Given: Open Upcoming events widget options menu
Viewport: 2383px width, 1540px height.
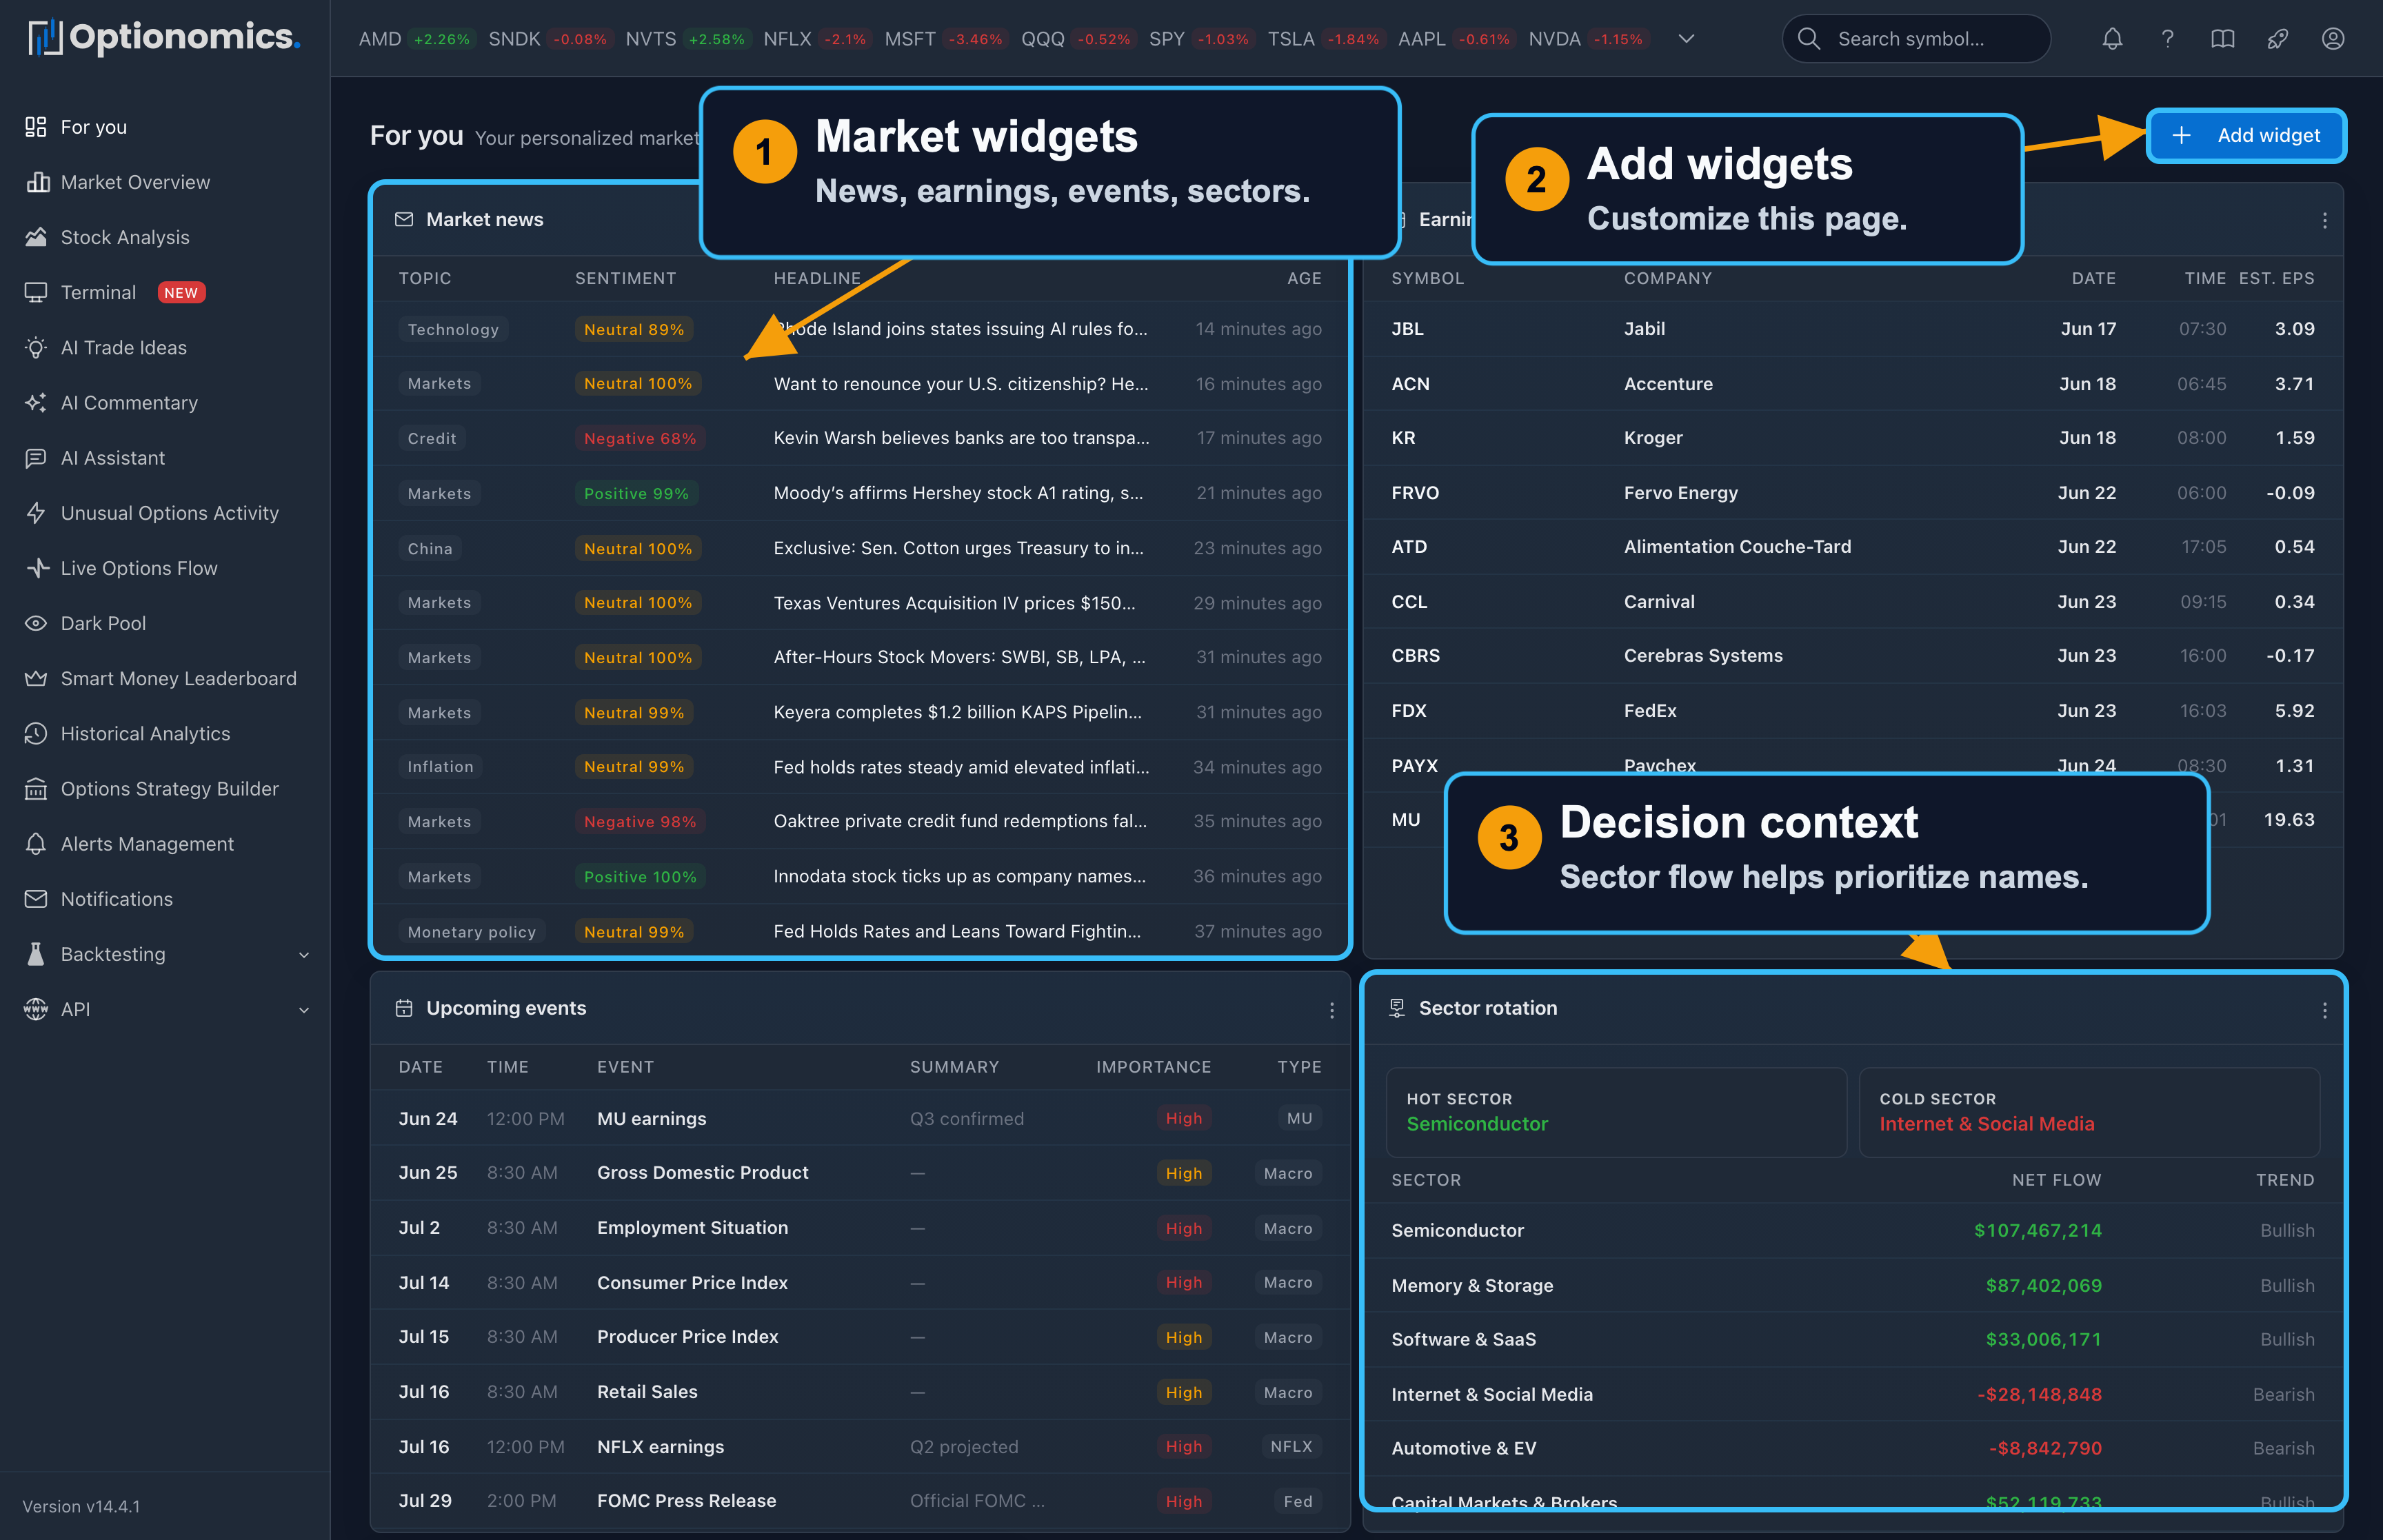Looking at the screenshot, I should point(1331,1010).
